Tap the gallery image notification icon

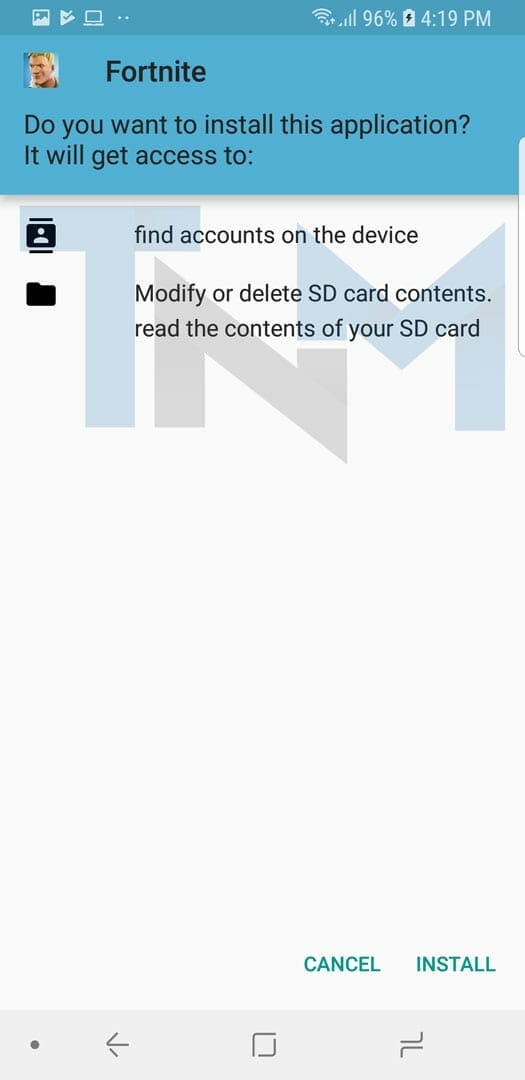41,18
